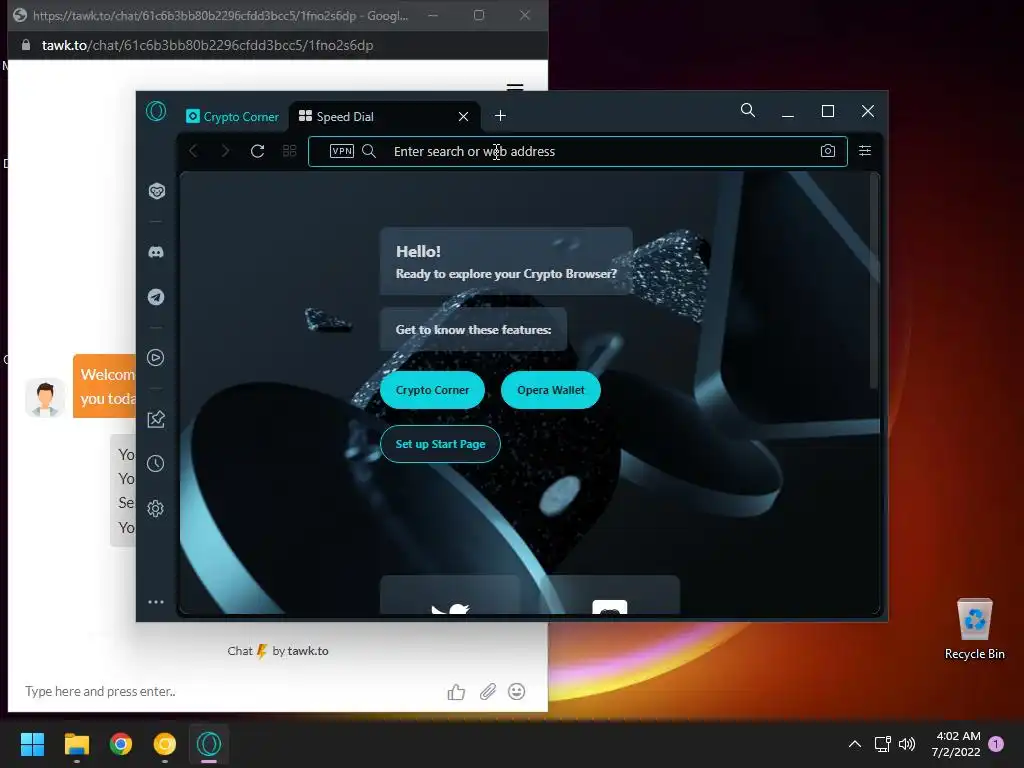Toggle the VPN badge in the address bar
This screenshot has width=1024, height=768.
point(342,151)
